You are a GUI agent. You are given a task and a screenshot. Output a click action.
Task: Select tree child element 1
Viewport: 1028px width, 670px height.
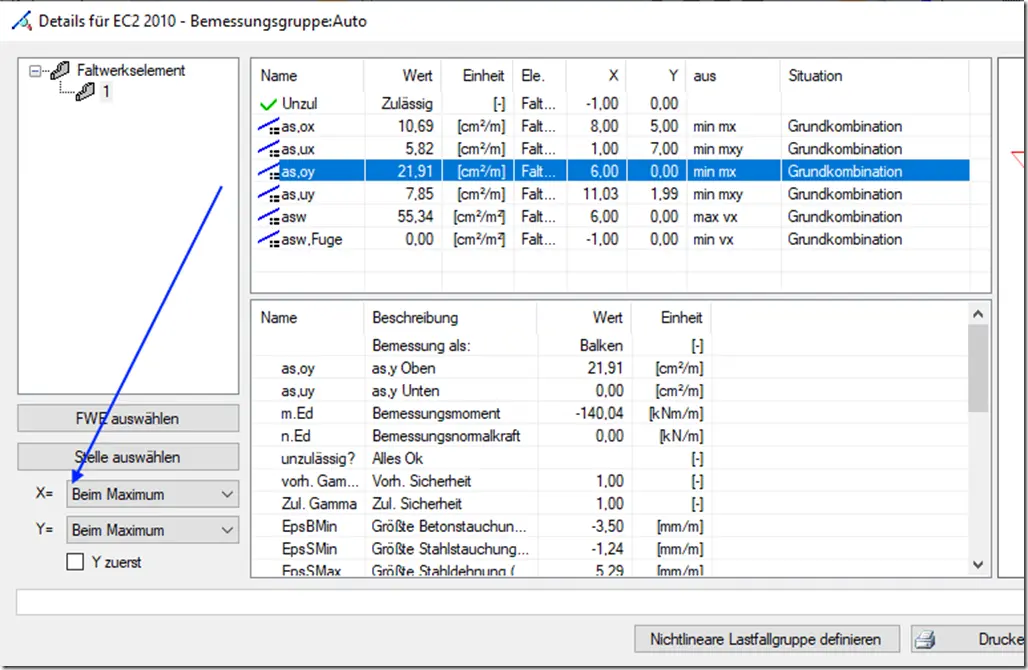[106, 91]
